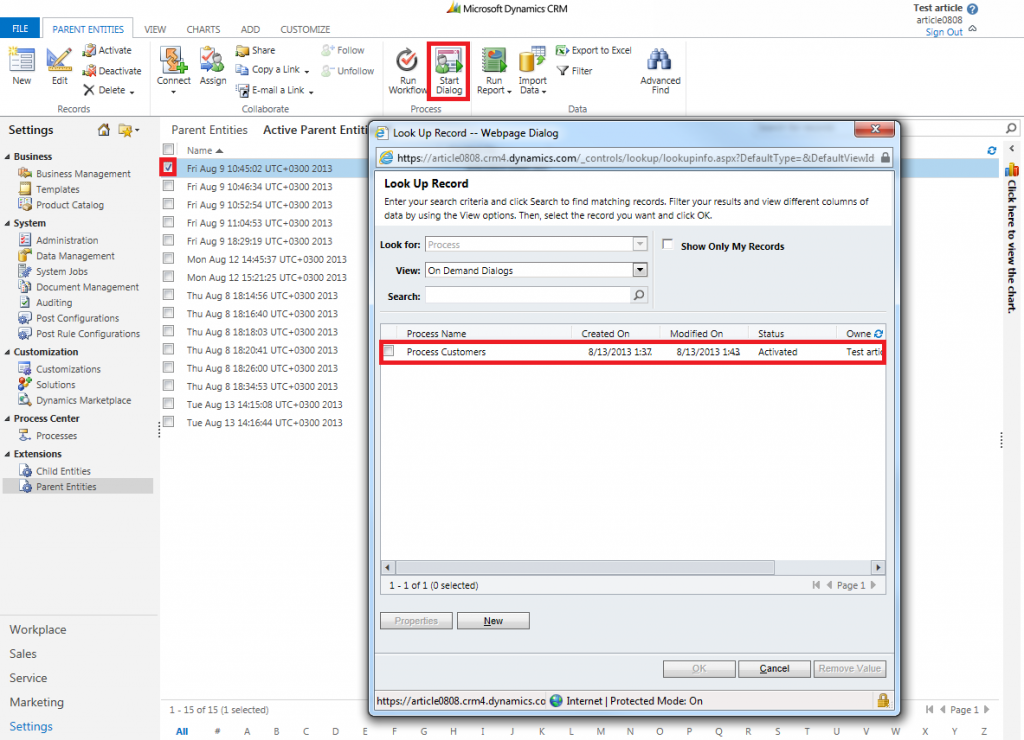This screenshot has width=1024, height=740.
Task: Open the Customize ribbon tab
Action: pyautogui.click(x=305, y=29)
